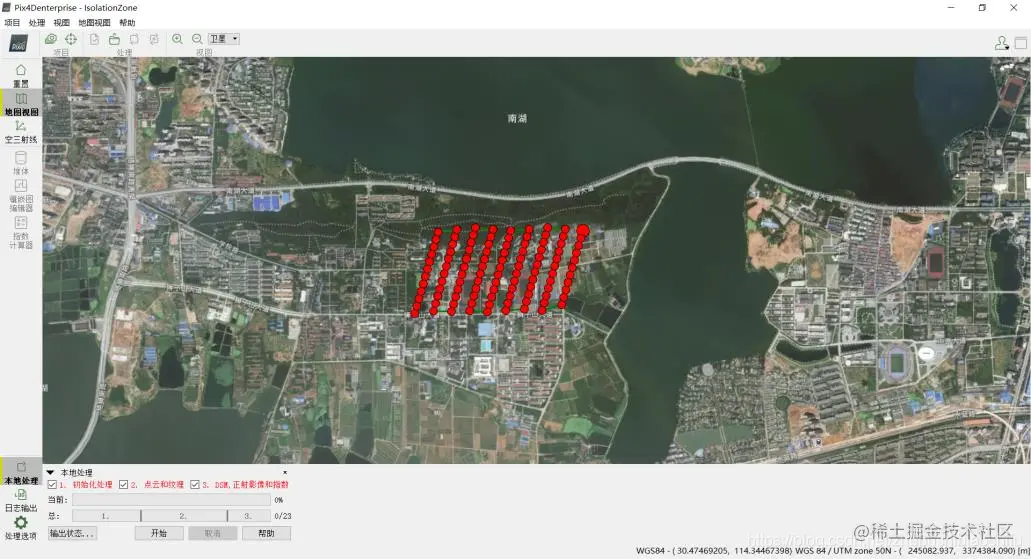
Task: Close the 本地处理 panel
Action: 285,472
